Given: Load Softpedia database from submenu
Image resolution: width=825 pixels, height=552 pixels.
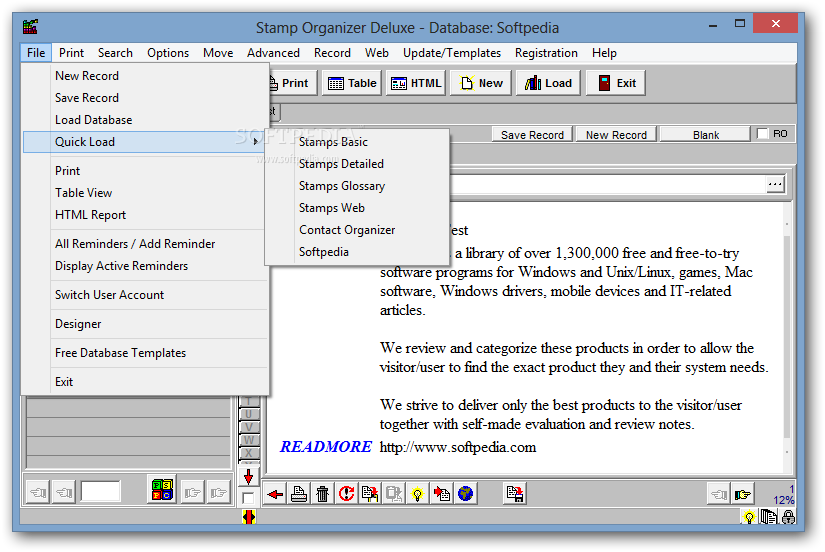Looking at the screenshot, I should tap(358, 252).
